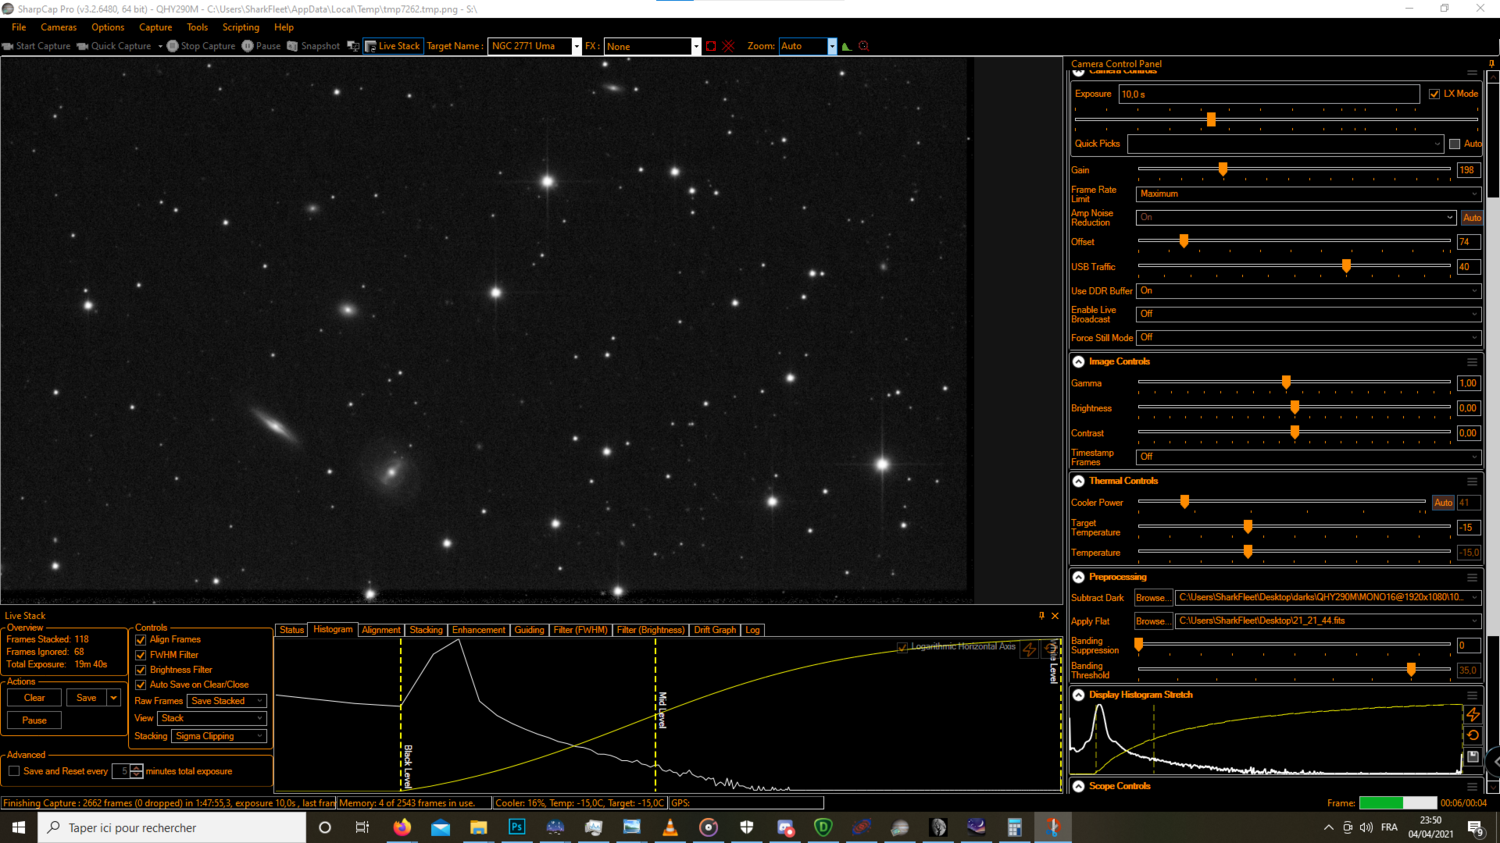This screenshot has height=843, width=1500.
Task: Click the lightning auto-stretch icon in Display Histogram Stretch
Action: 1473,714
